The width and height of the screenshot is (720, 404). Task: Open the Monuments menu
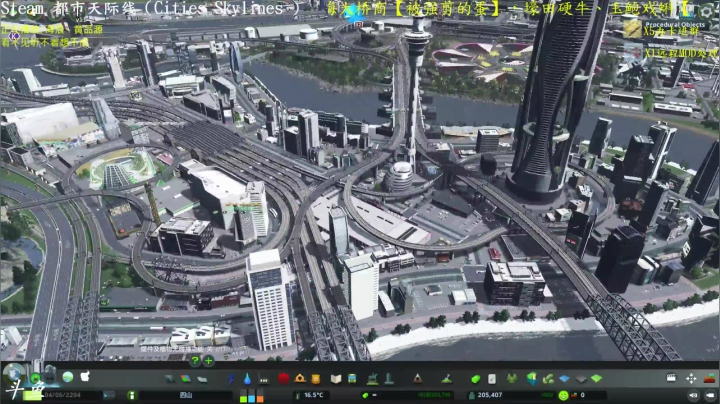click(417, 379)
